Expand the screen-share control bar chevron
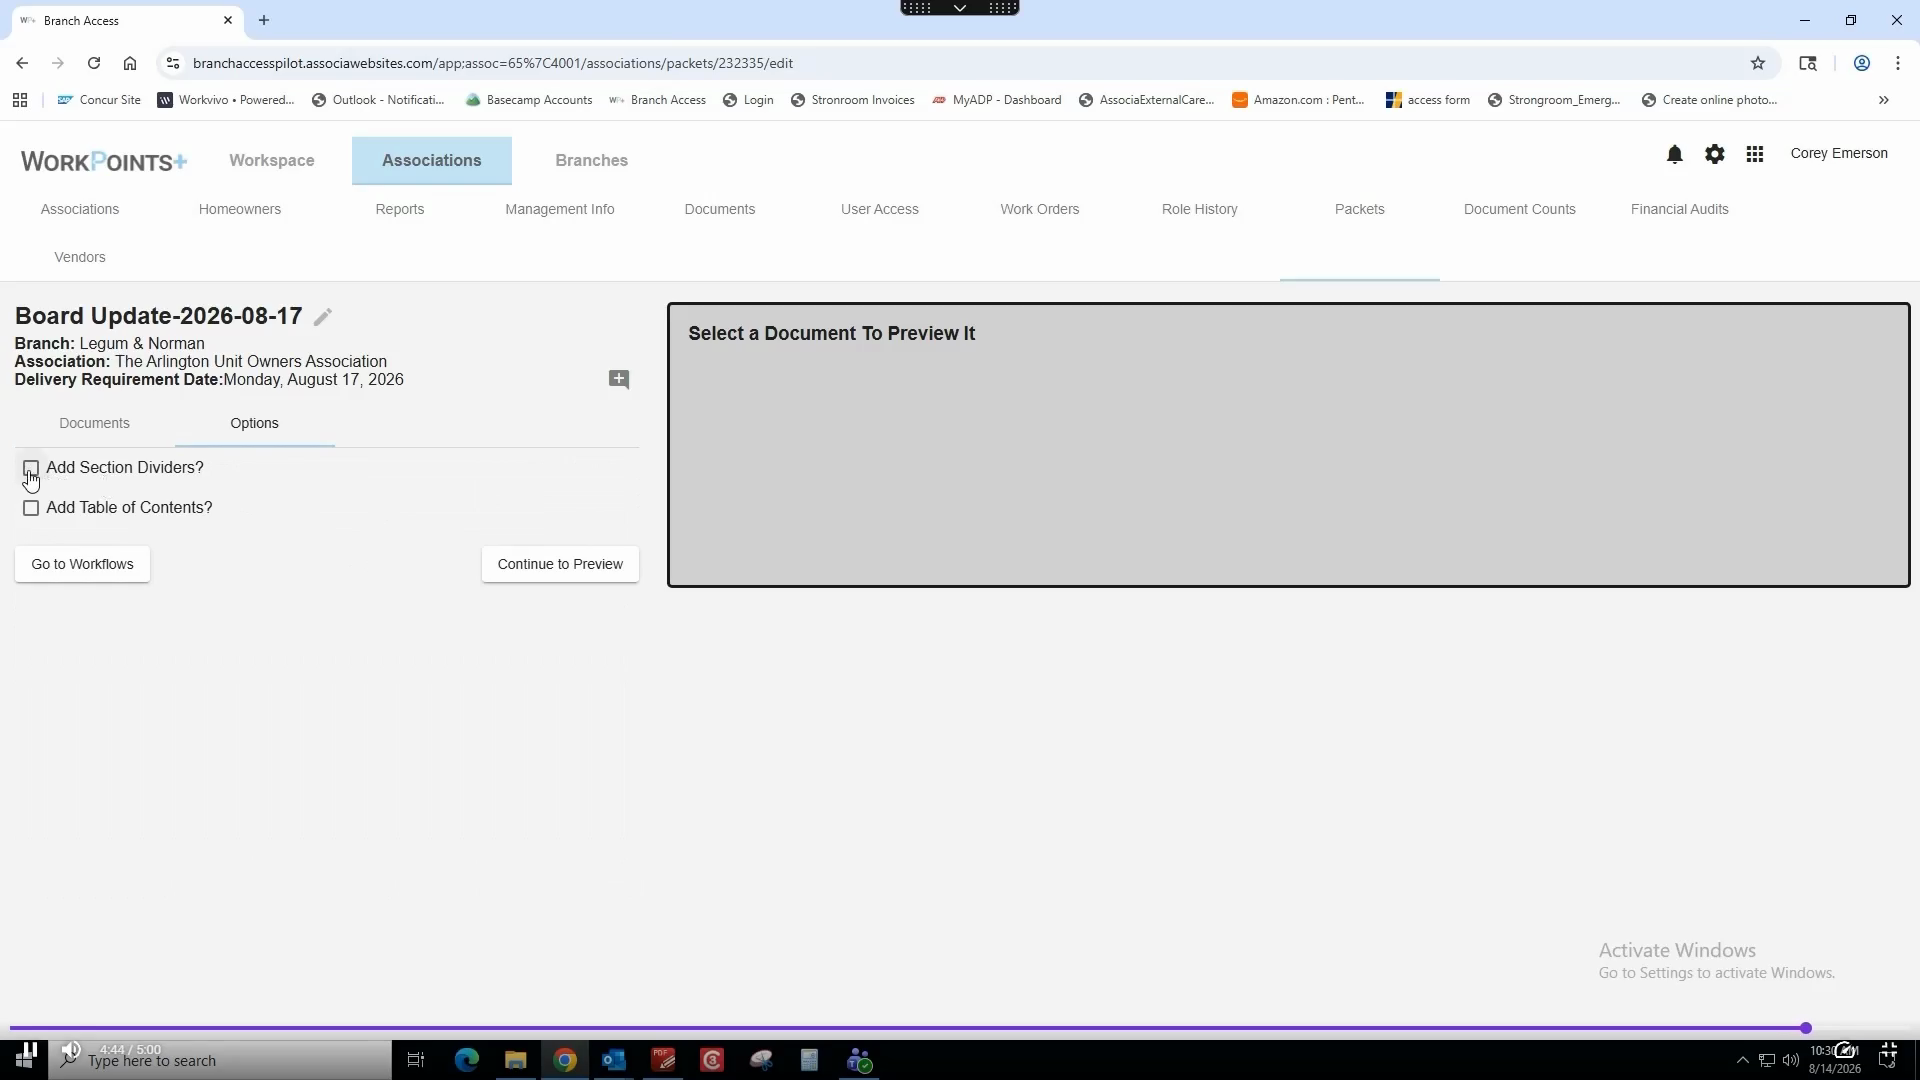The width and height of the screenshot is (1920, 1080). pyautogui.click(x=960, y=8)
